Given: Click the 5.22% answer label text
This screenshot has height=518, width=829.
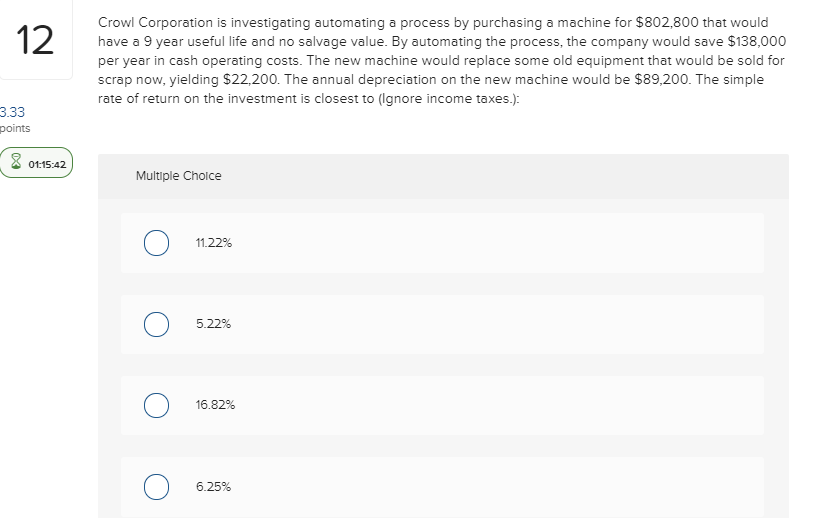Looking at the screenshot, I should tap(214, 324).
